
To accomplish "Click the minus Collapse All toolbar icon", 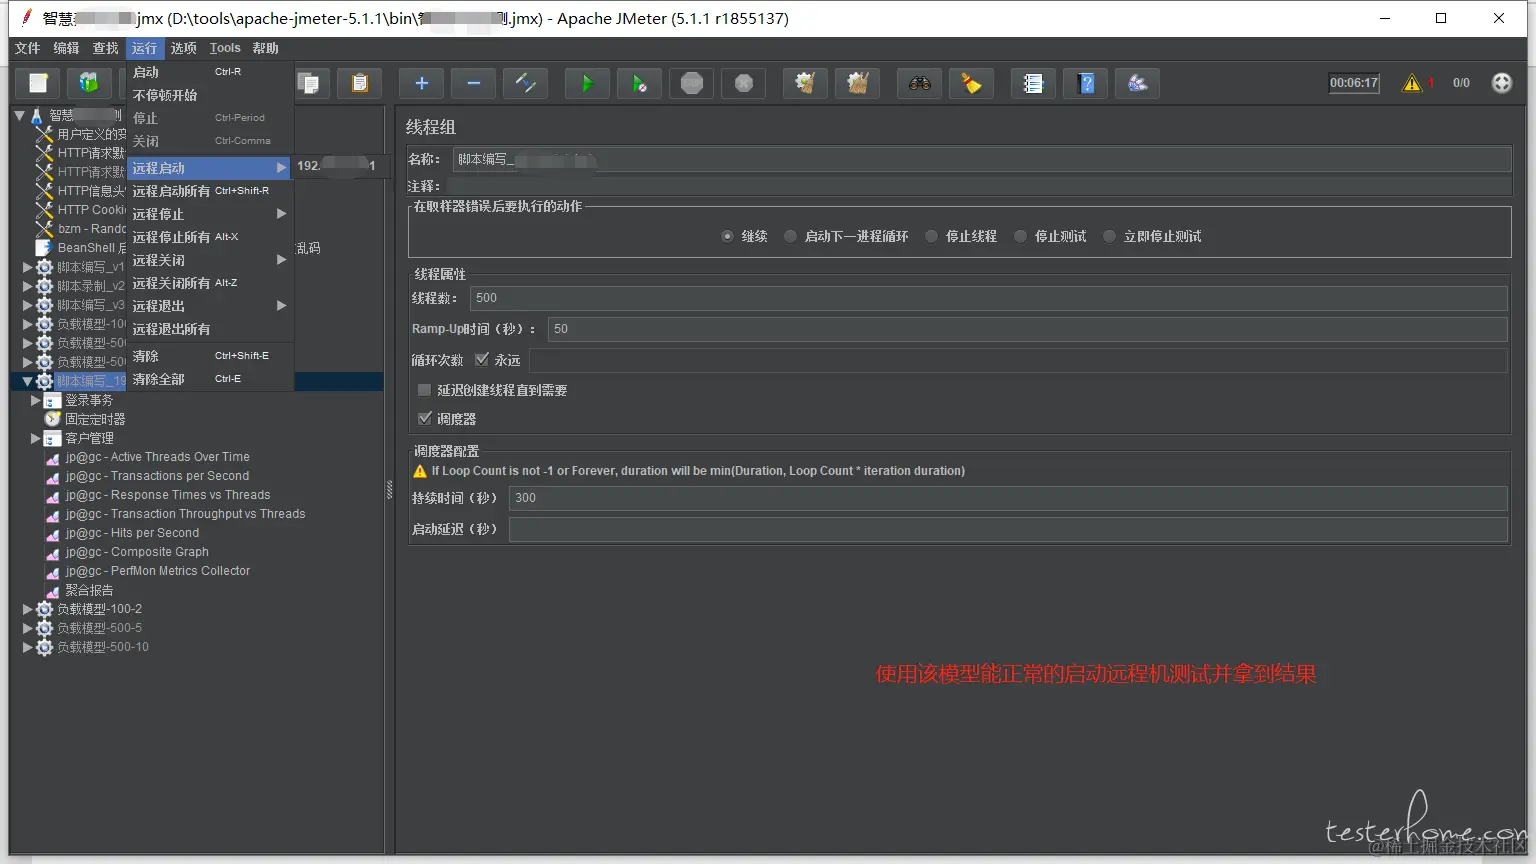I will click(474, 83).
